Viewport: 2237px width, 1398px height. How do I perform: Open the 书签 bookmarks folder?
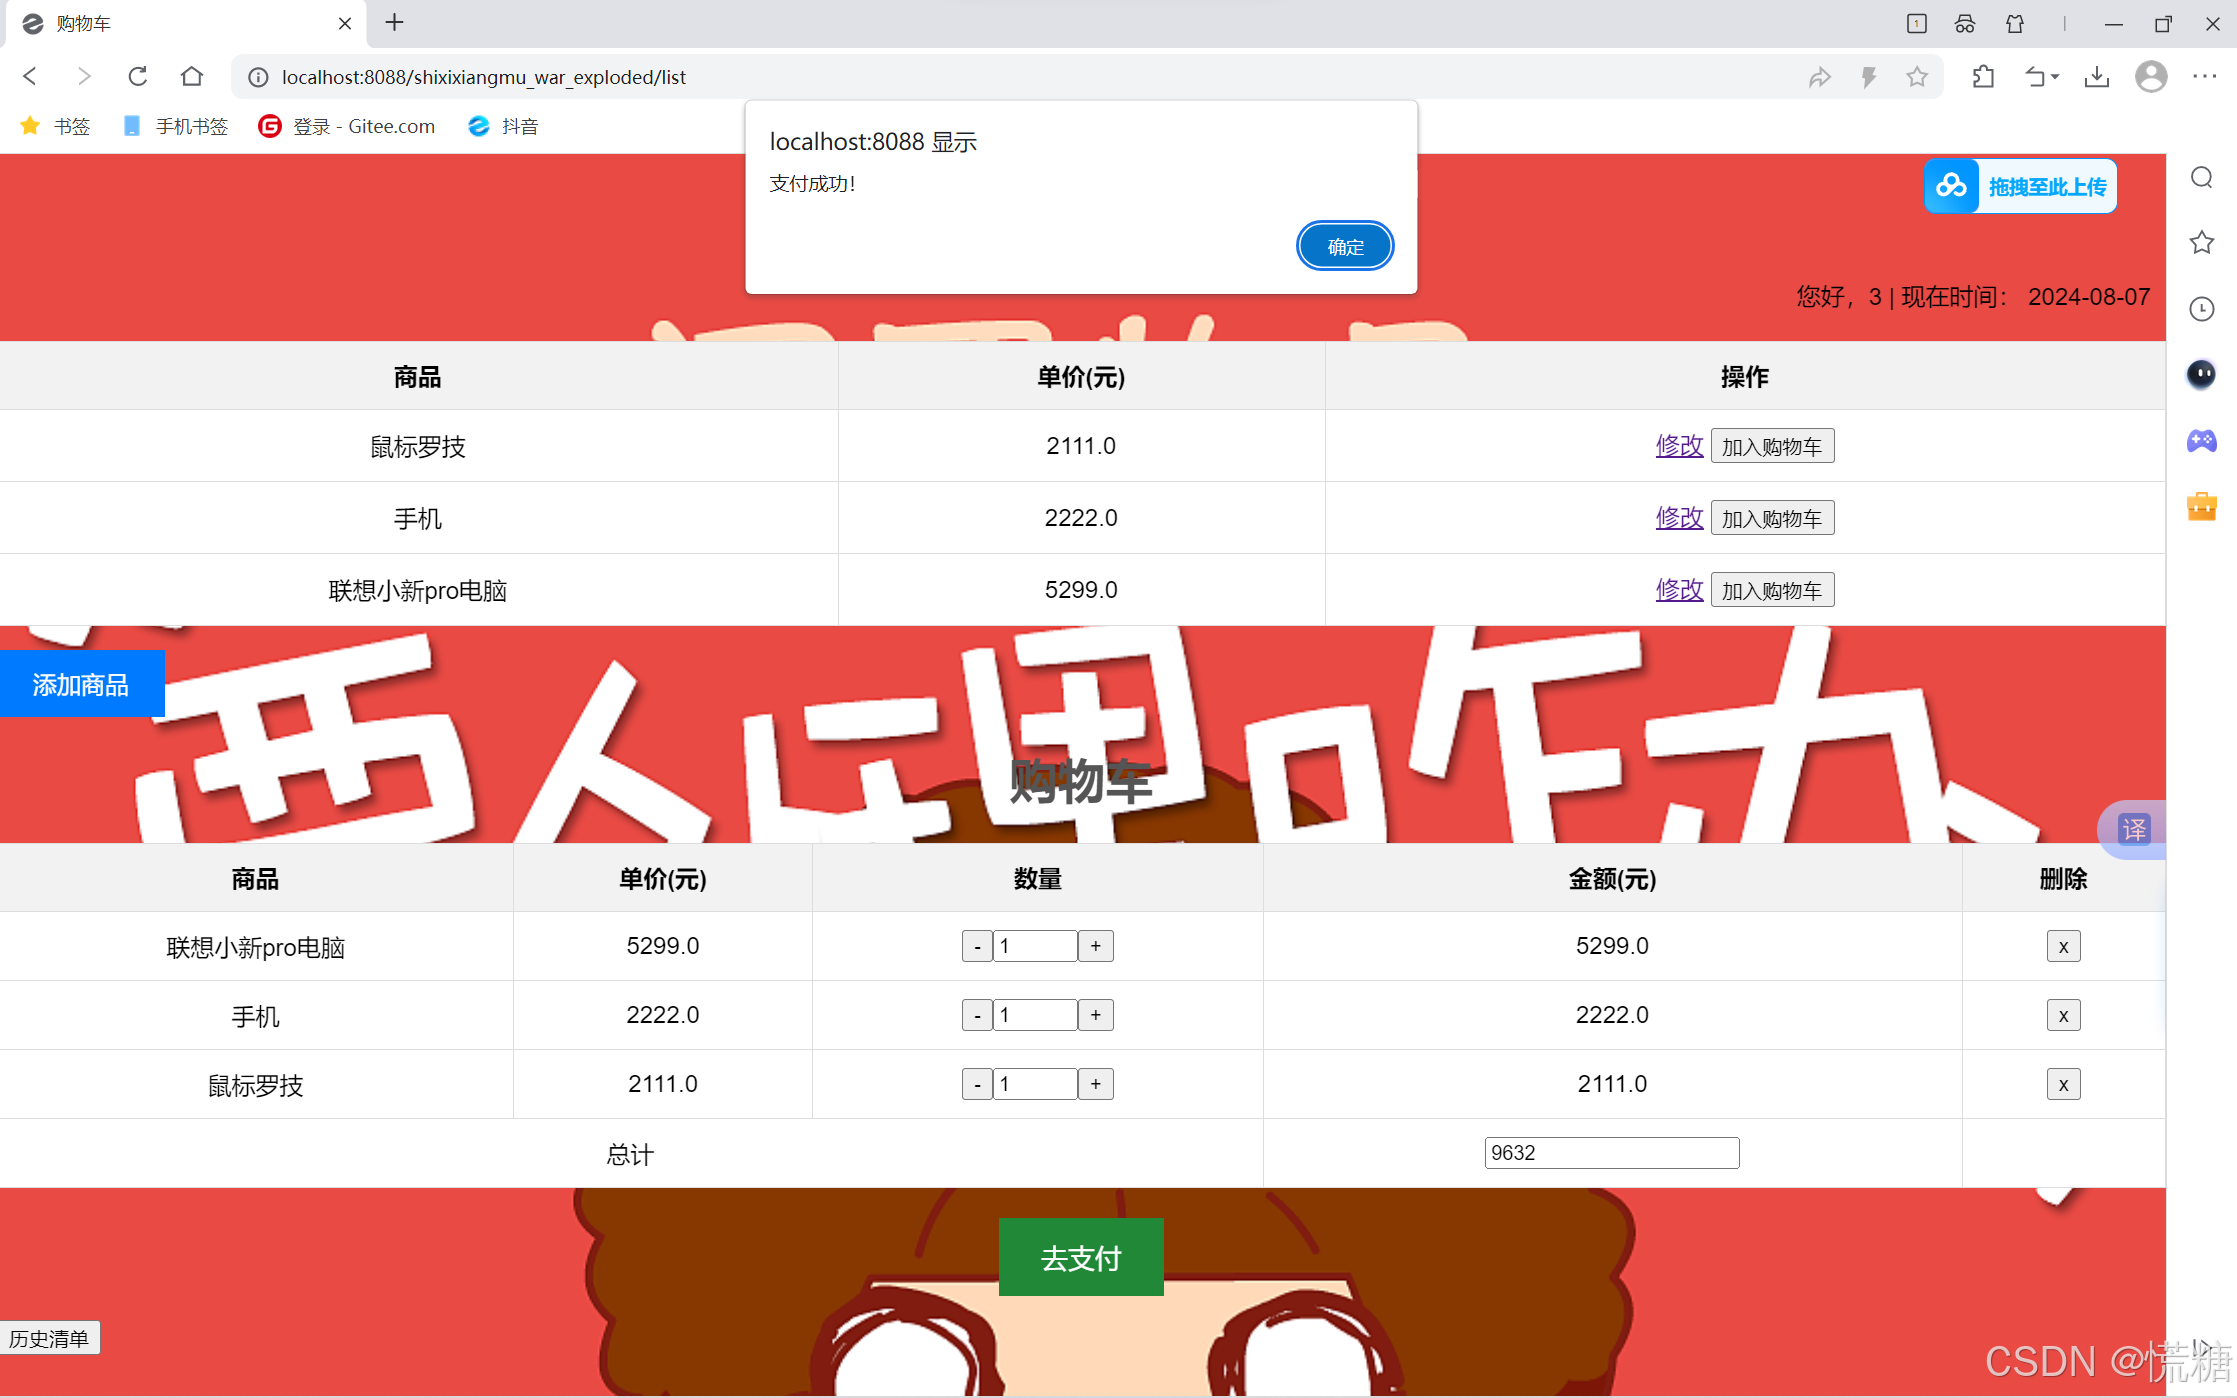pos(55,126)
